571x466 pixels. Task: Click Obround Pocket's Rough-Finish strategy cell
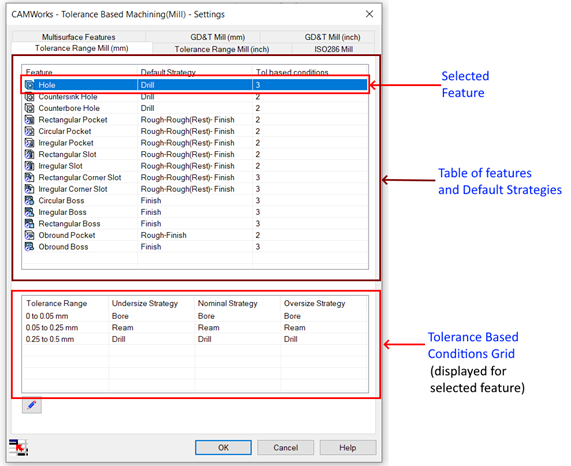click(x=164, y=236)
